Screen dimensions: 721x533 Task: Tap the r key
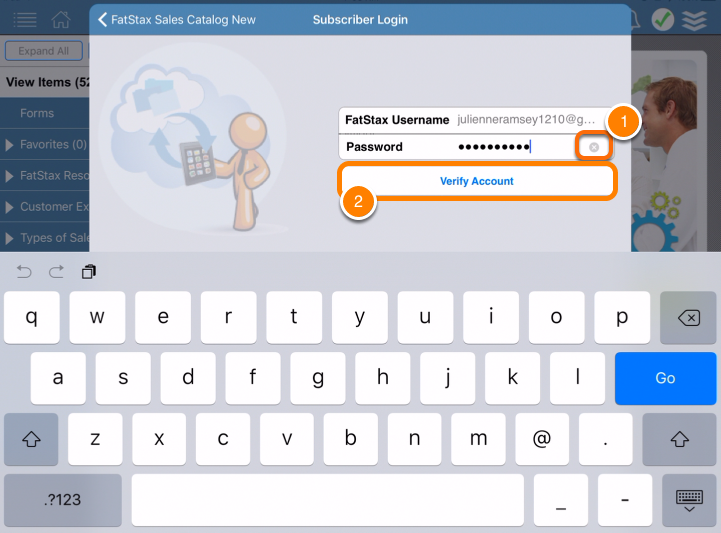(x=229, y=317)
